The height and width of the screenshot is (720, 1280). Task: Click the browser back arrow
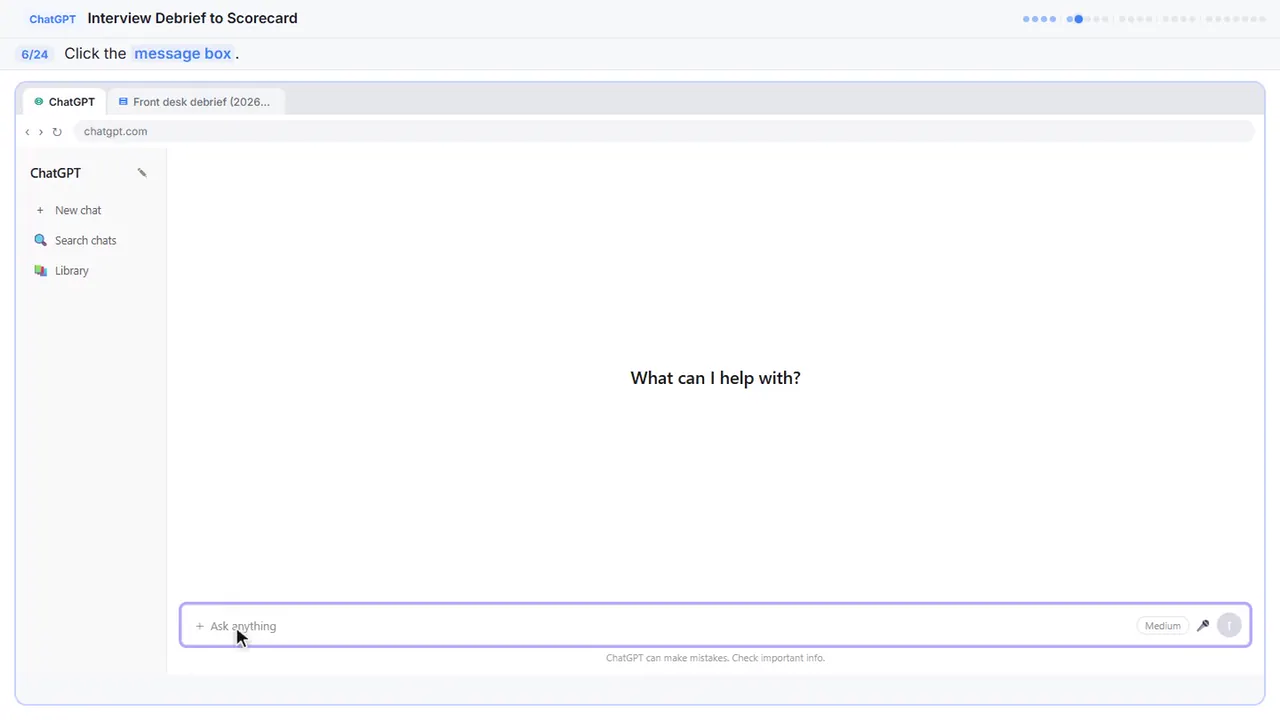(x=27, y=131)
